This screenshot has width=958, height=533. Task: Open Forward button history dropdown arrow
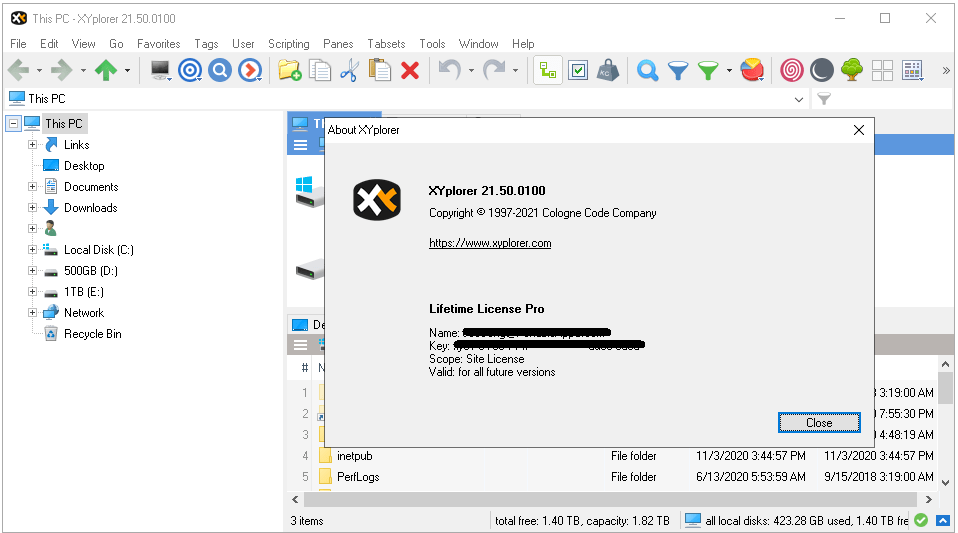(x=83, y=71)
